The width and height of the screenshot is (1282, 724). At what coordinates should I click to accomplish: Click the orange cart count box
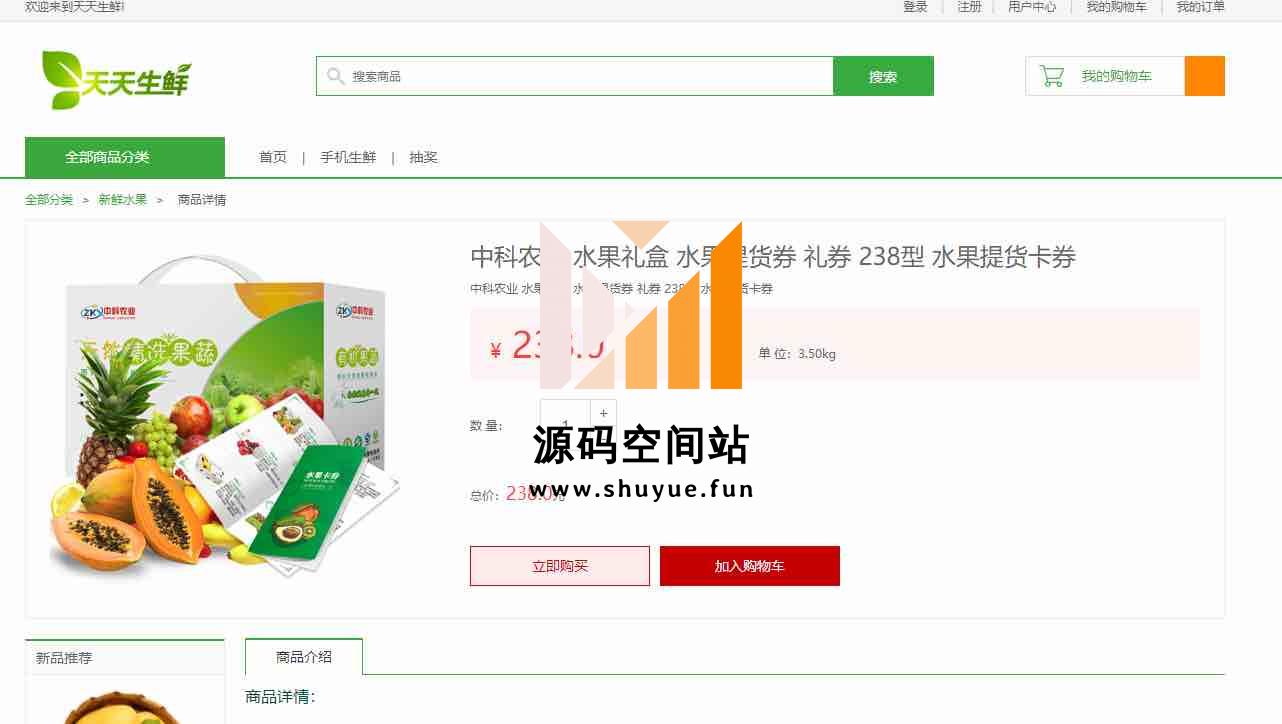click(1204, 76)
